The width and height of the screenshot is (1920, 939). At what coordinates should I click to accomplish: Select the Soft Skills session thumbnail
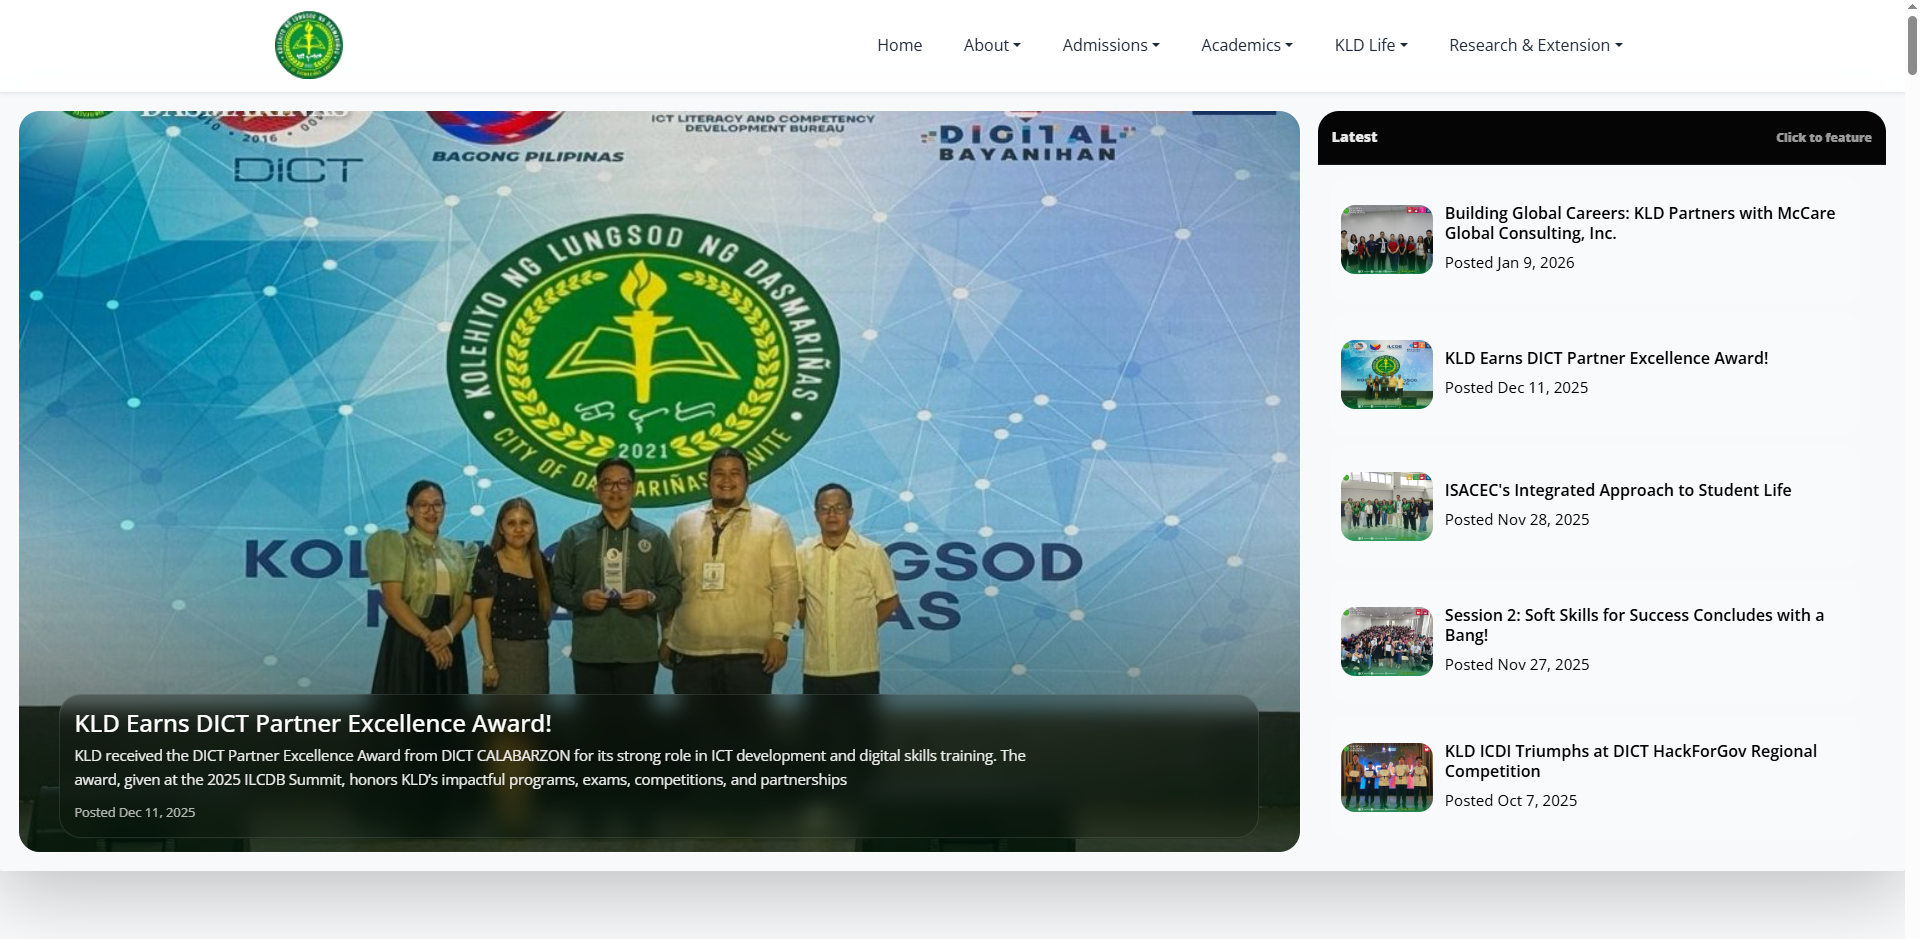(x=1386, y=641)
